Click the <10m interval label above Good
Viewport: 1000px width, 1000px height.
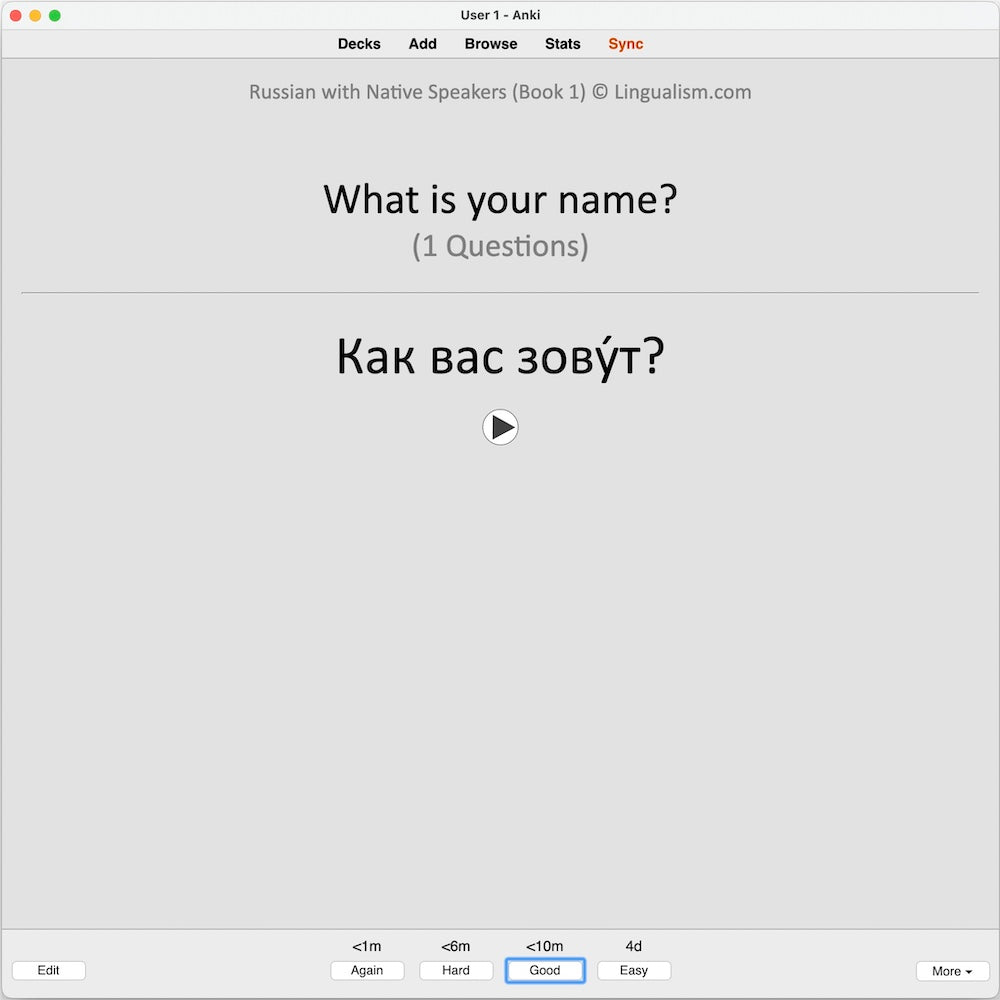545,946
